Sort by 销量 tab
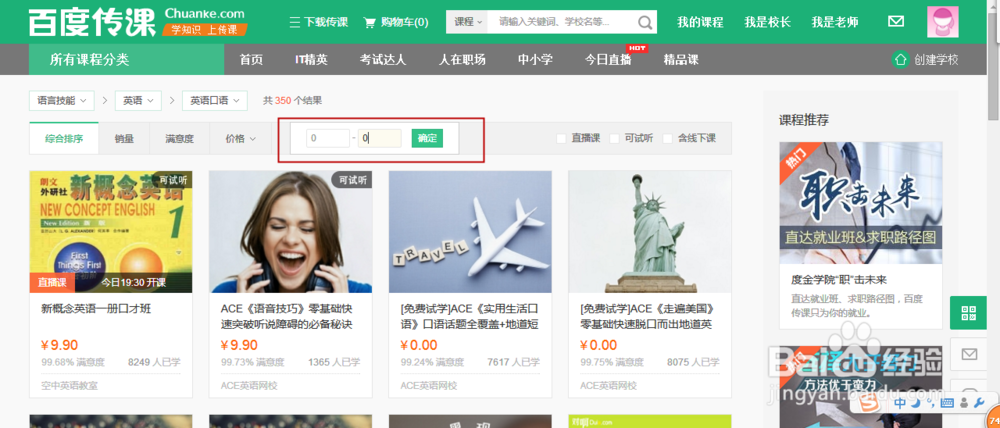This screenshot has width=1000, height=428. [x=124, y=138]
